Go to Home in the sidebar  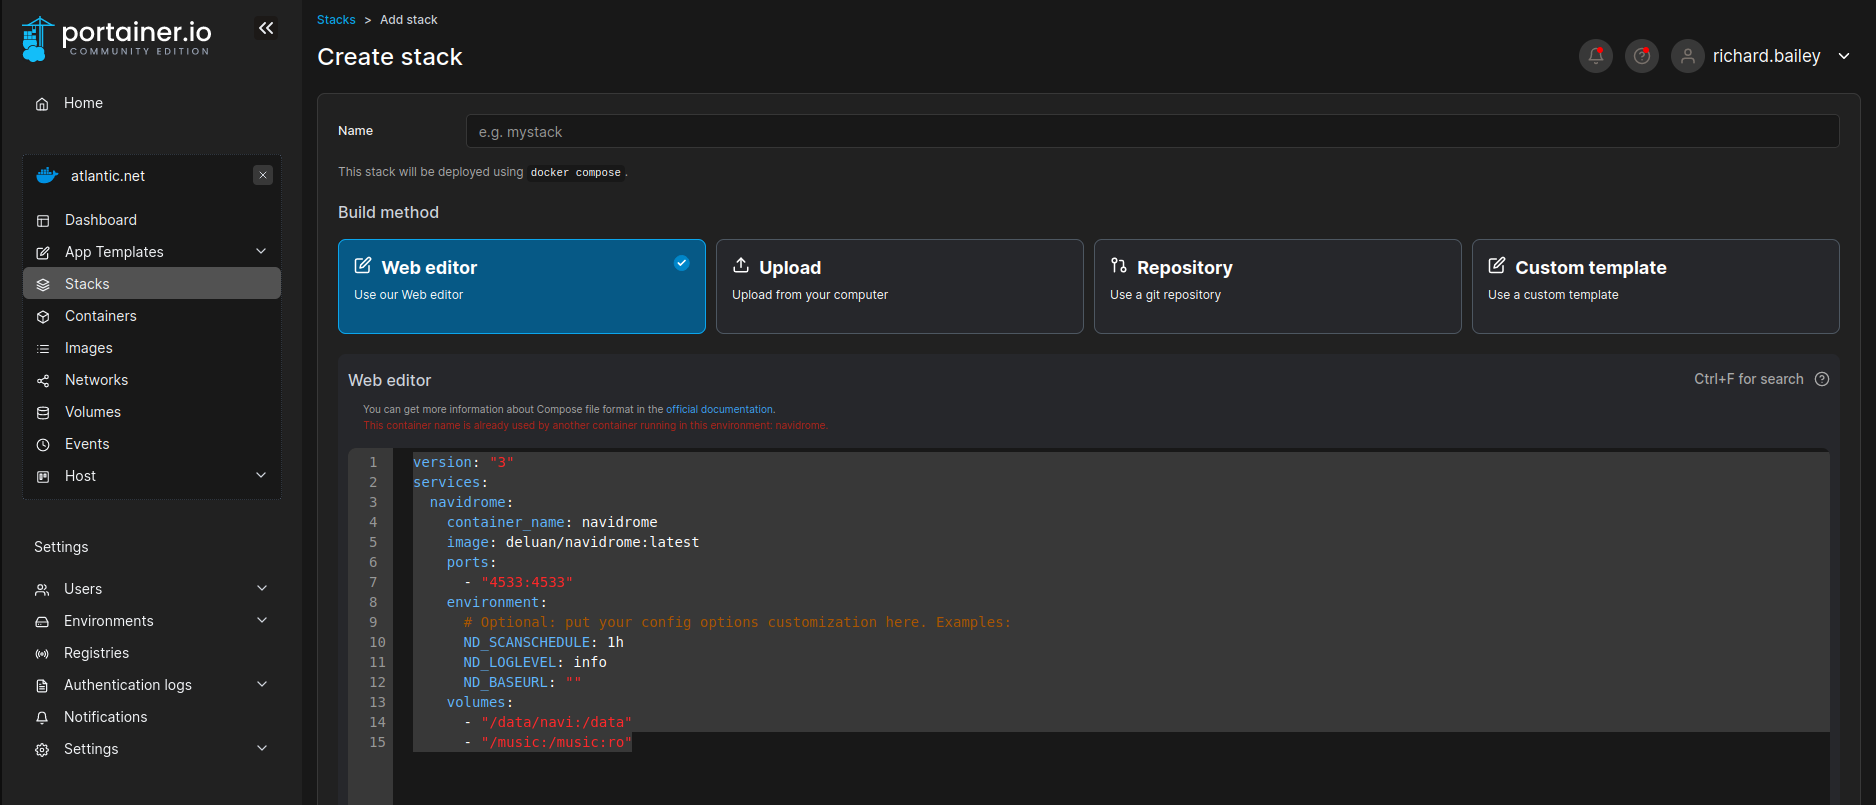(83, 103)
